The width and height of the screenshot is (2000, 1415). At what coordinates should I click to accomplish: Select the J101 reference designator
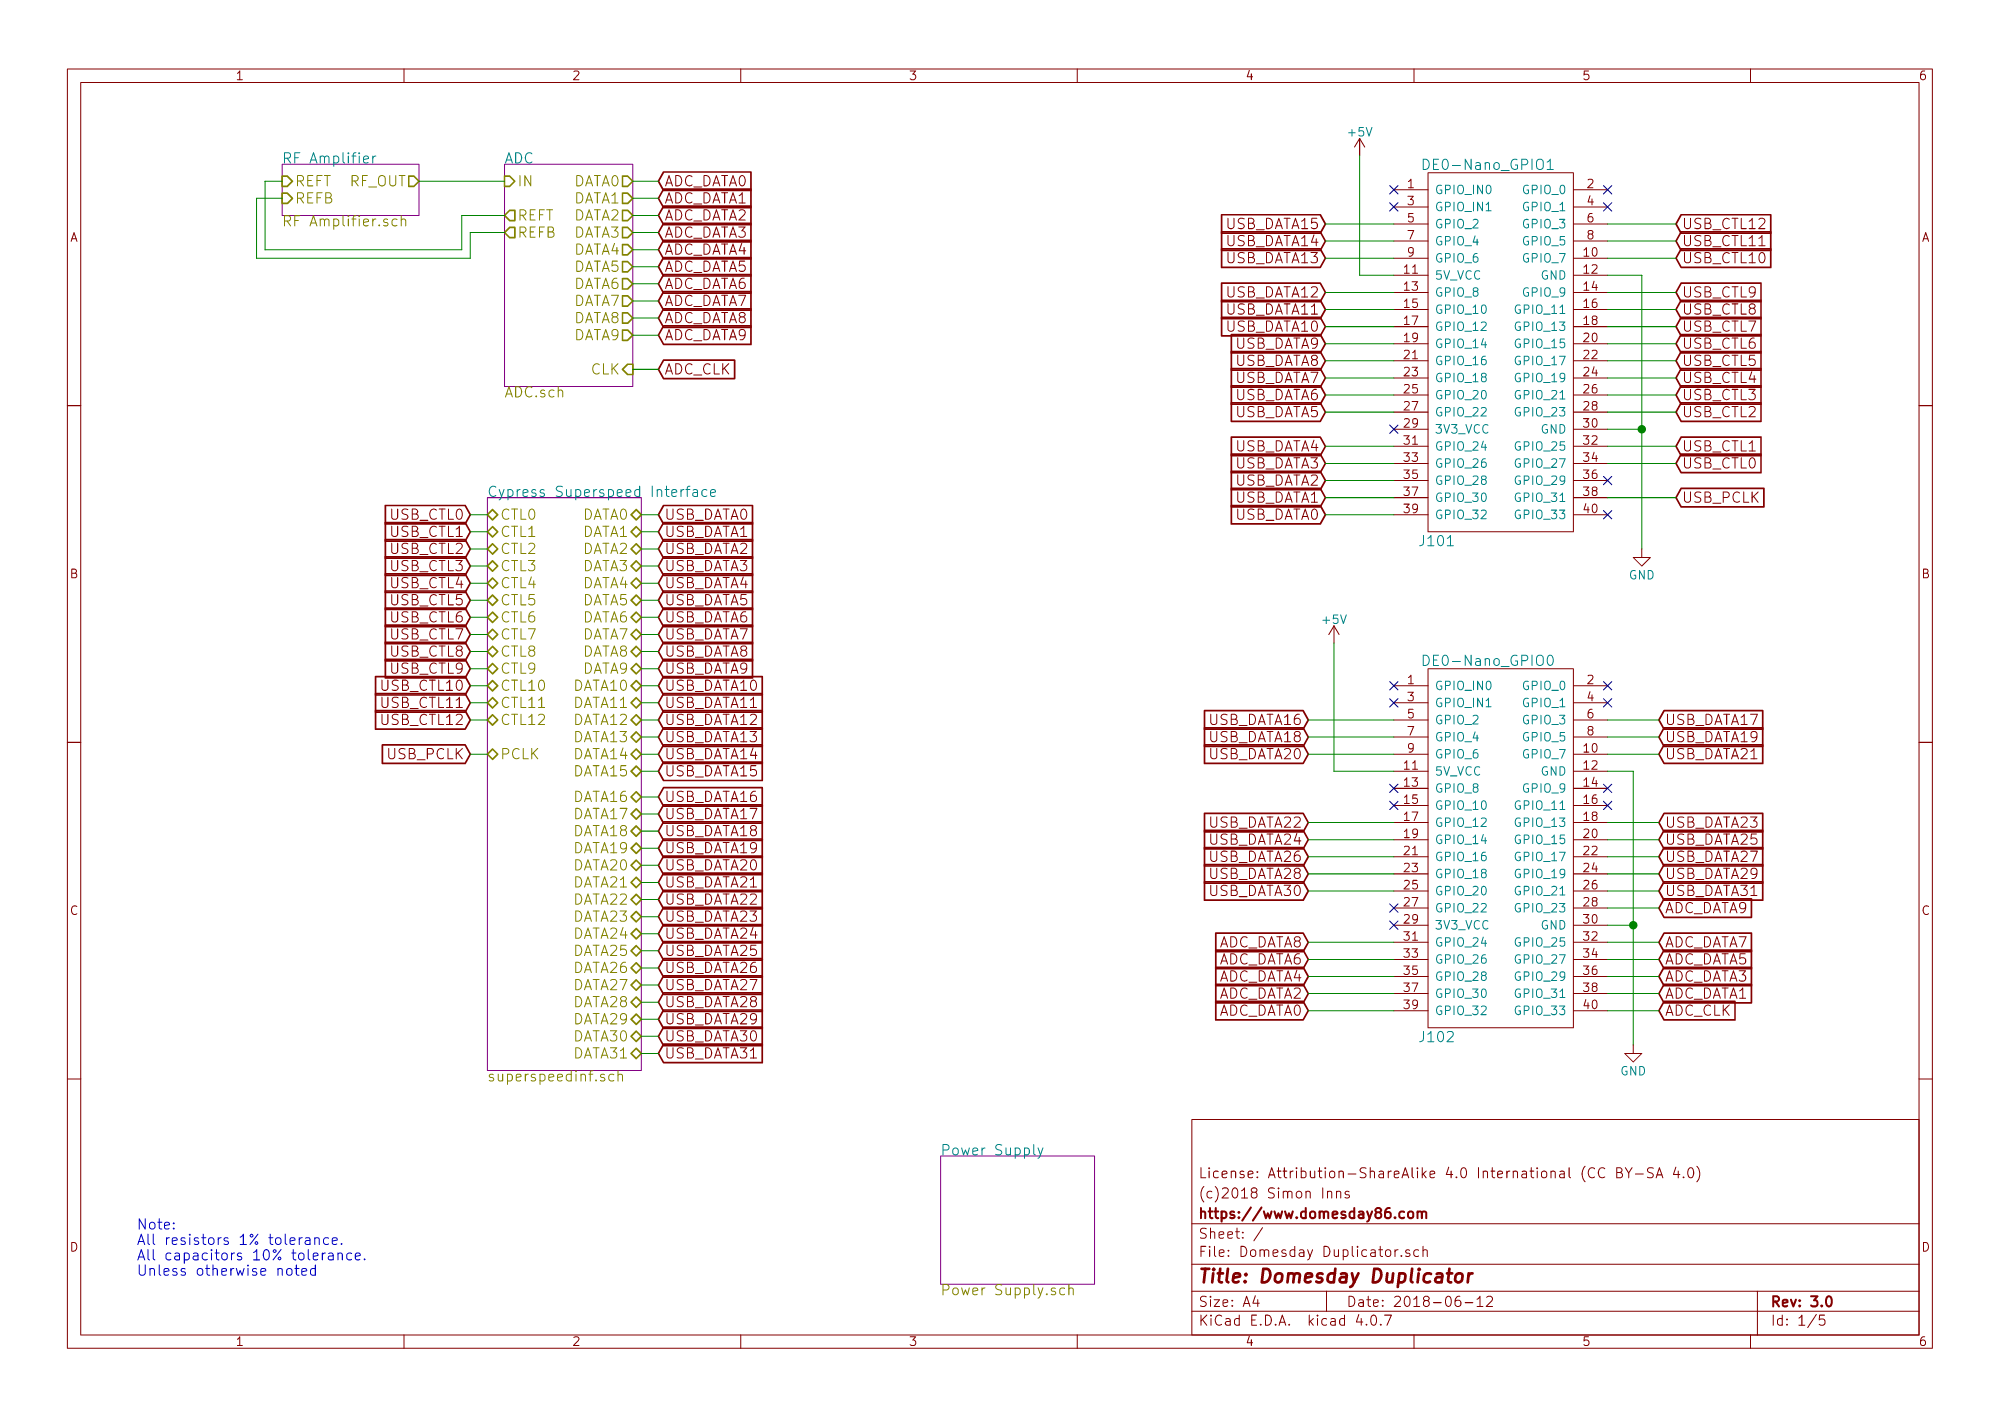coord(1436,541)
